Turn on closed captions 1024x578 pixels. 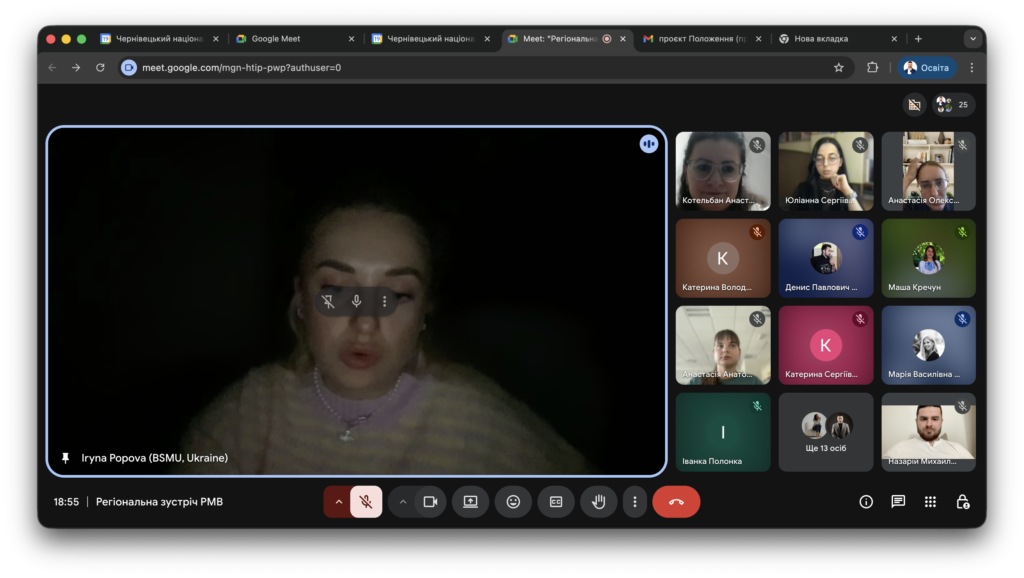point(556,502)
